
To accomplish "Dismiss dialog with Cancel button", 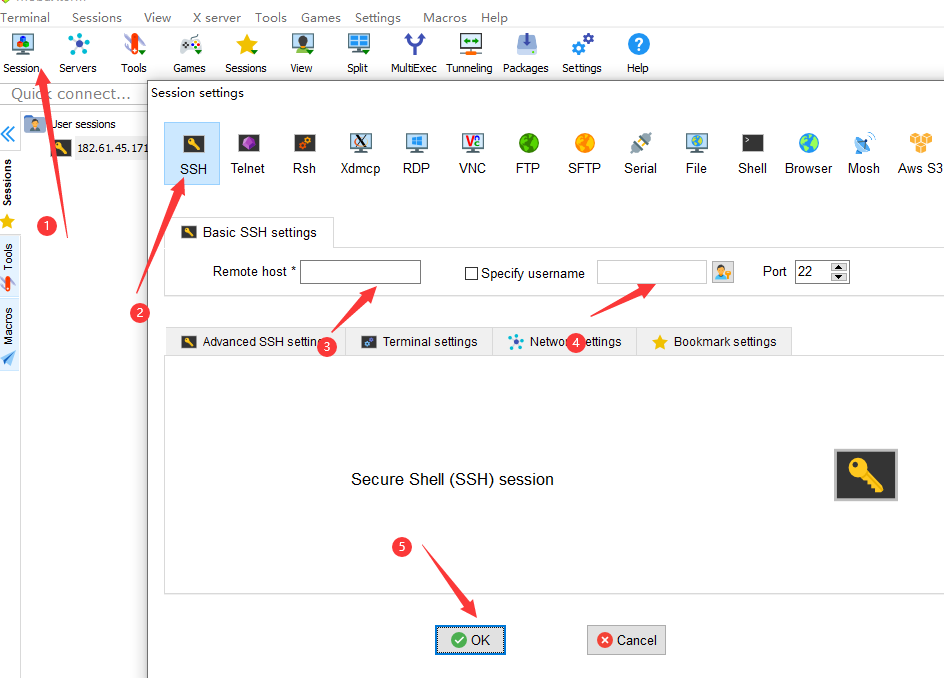I will point(626,640).
